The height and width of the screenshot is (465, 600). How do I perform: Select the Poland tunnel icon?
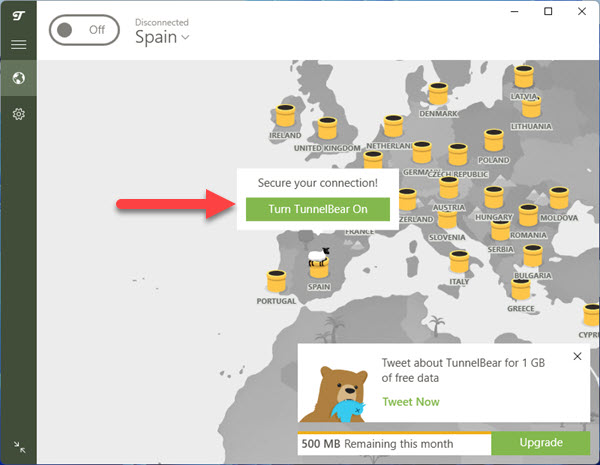[494, 140]
